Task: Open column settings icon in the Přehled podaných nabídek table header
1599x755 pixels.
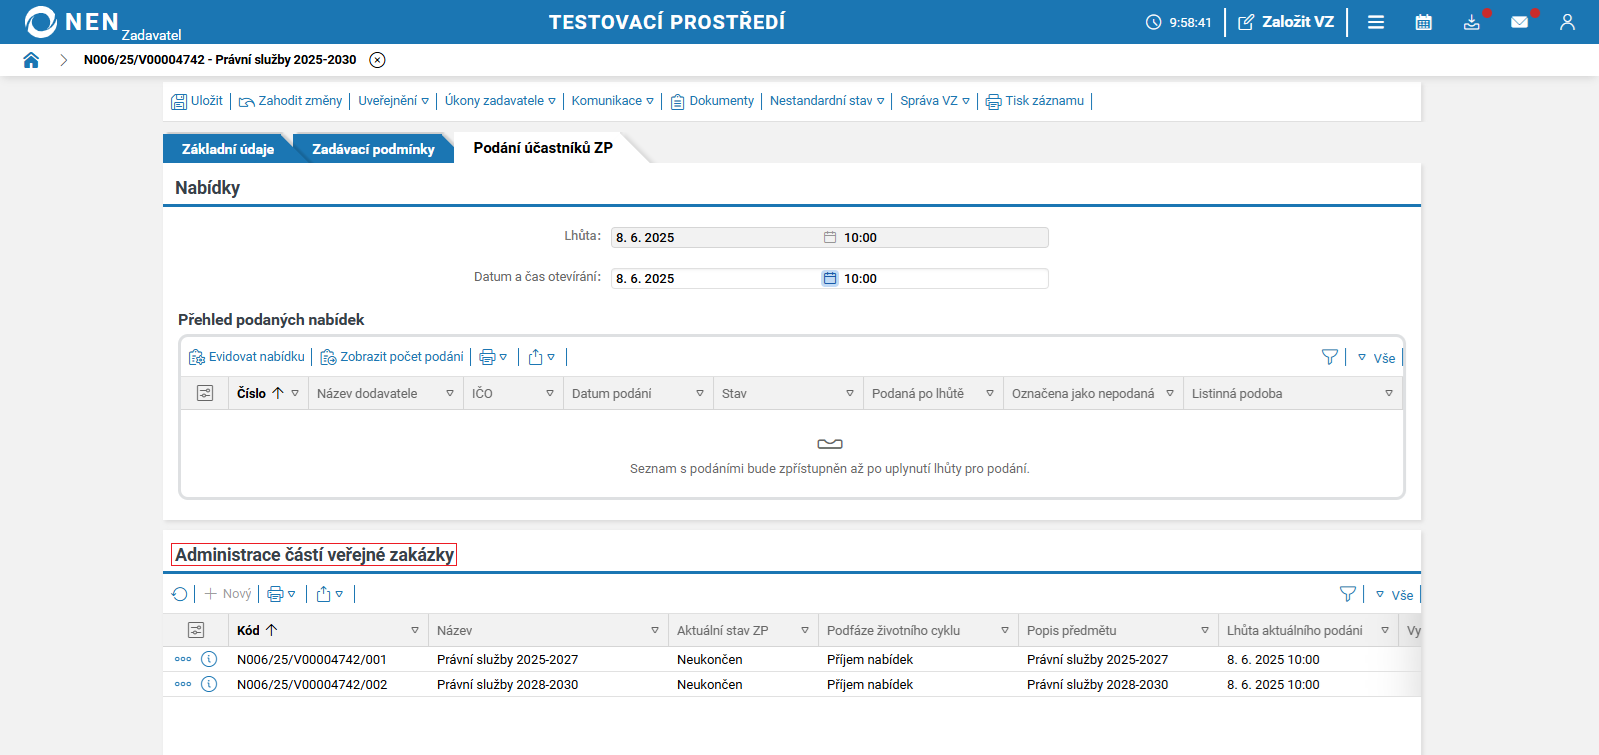Action: (x=205, y=393)
